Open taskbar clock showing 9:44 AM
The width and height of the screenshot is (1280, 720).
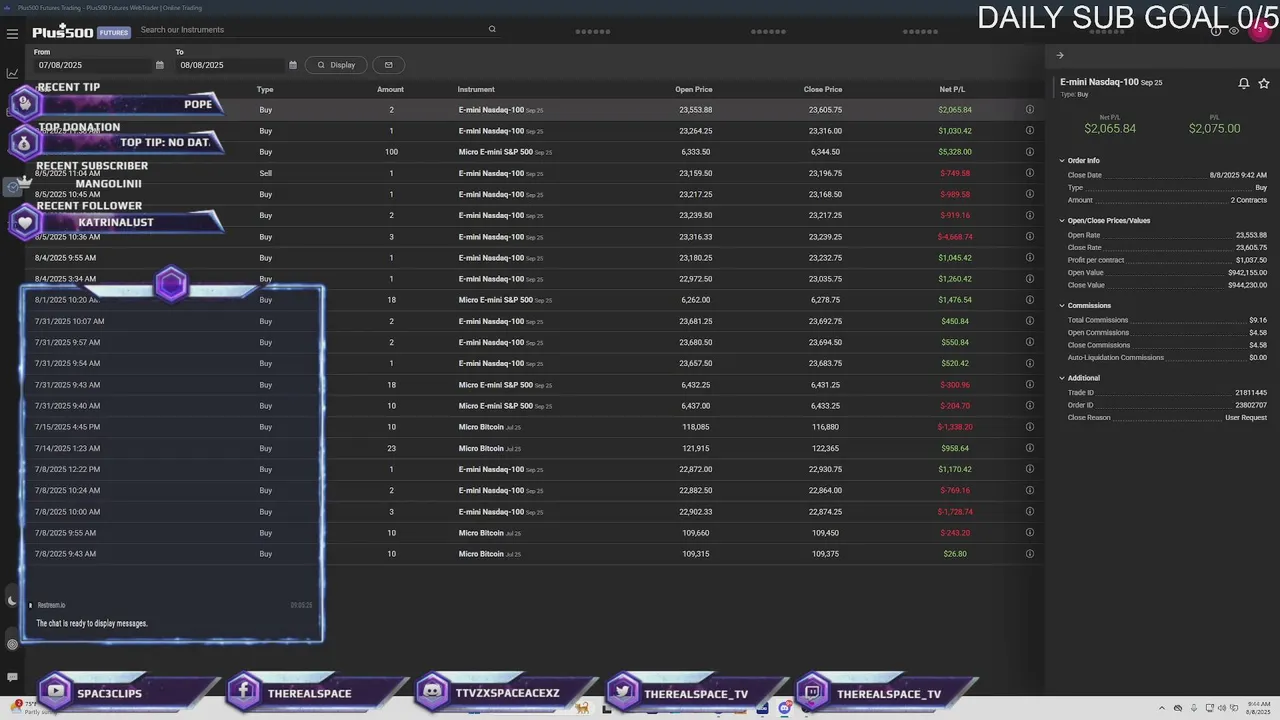point(1257,708)
